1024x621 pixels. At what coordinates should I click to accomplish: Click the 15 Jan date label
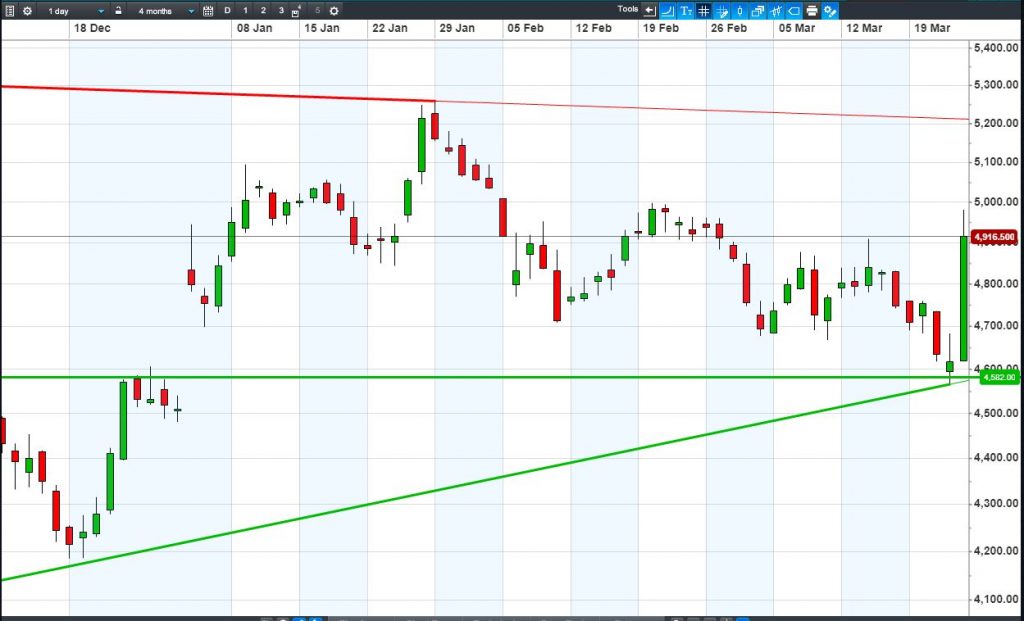click(322, 29)
